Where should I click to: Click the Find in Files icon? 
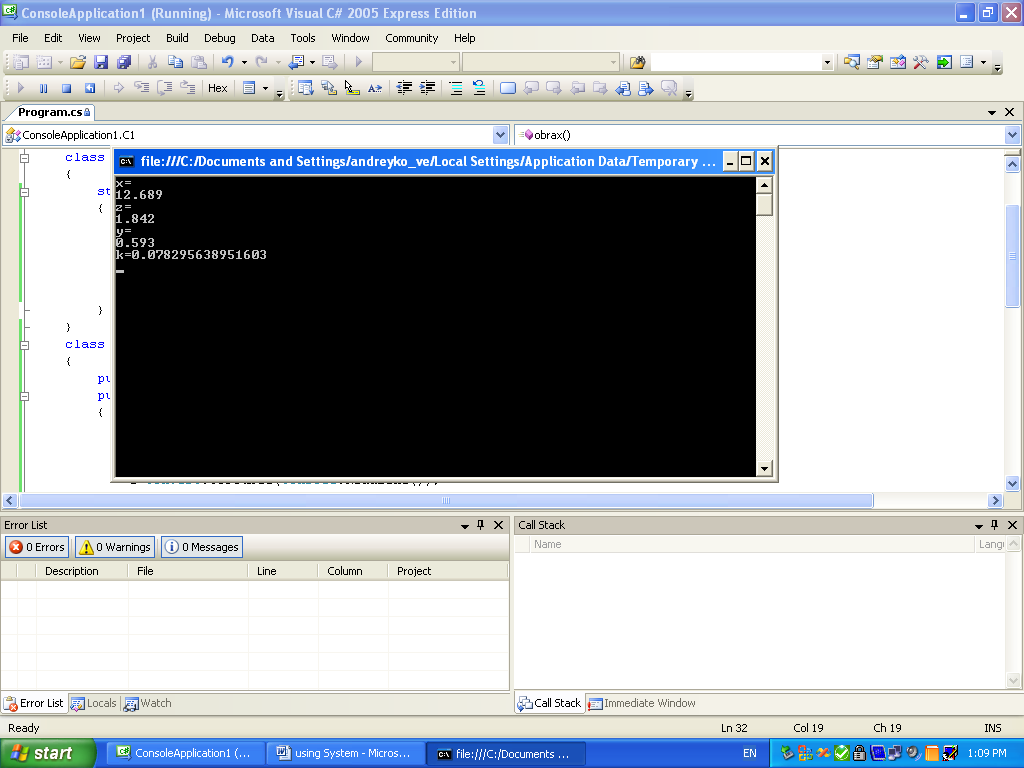(637, 62)
